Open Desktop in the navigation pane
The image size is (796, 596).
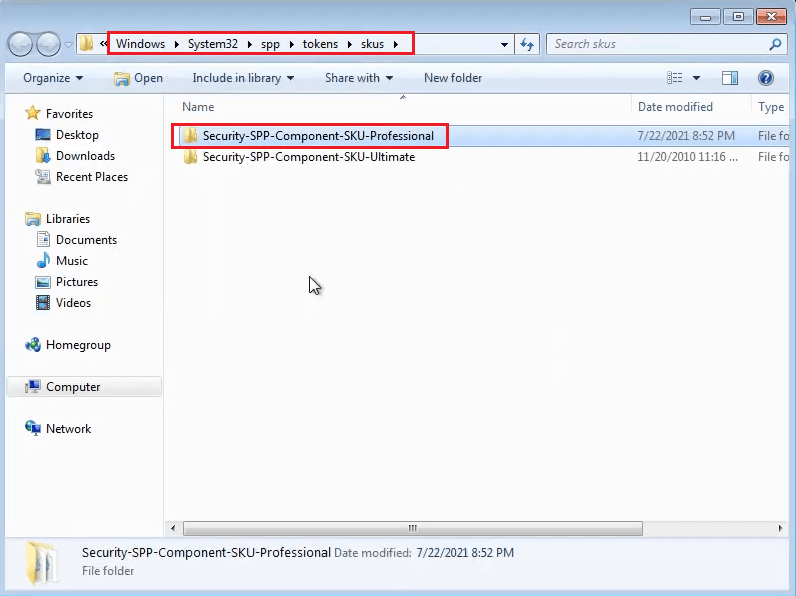pos(77,135)
